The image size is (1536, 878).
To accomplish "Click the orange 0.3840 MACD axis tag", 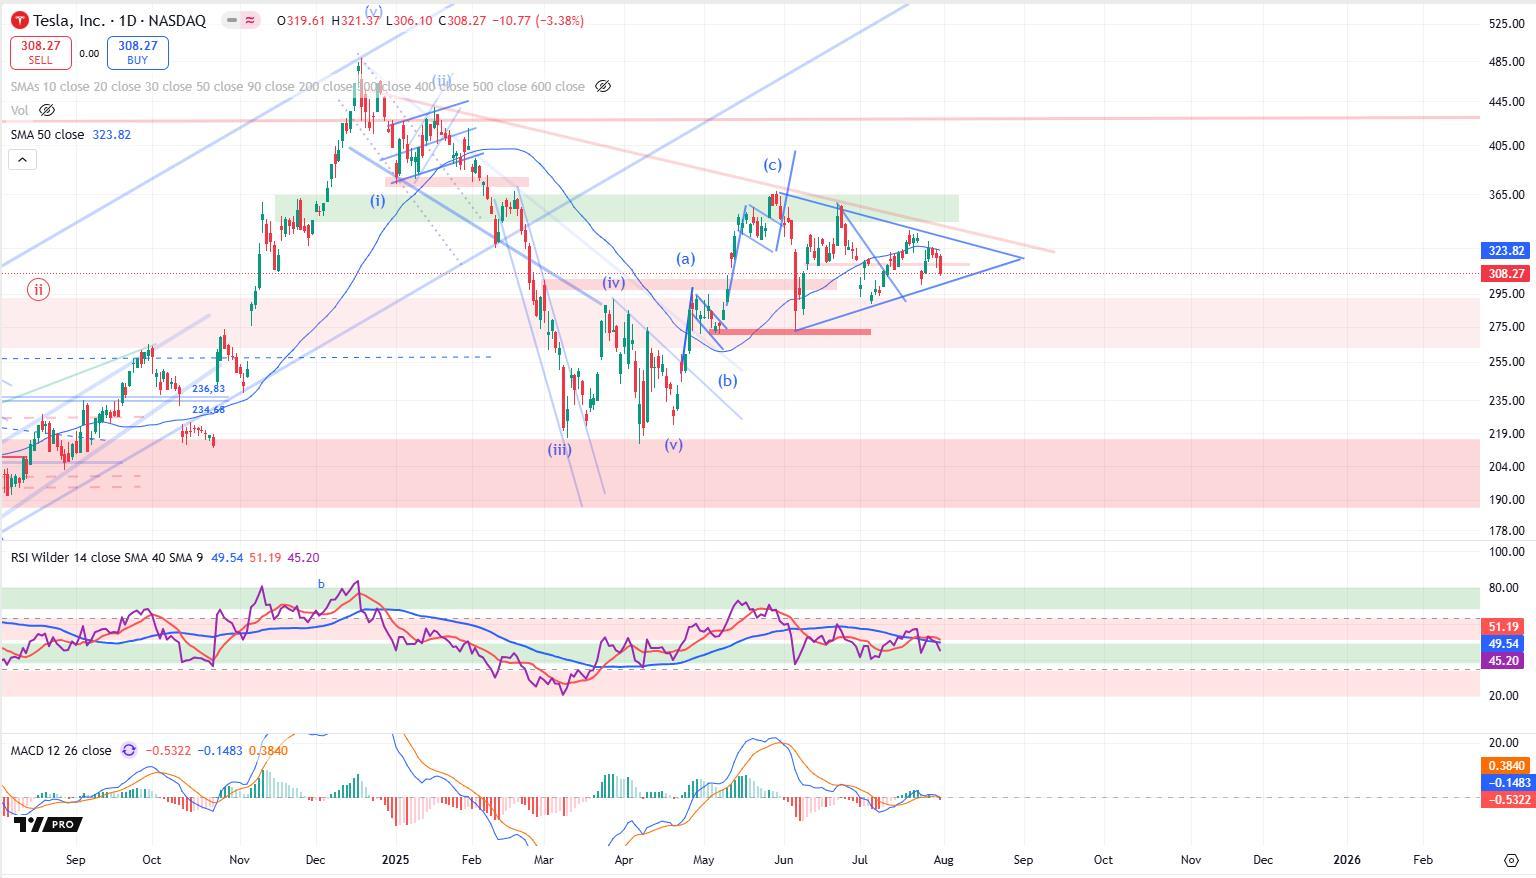I will pyautogui.click(x=1506, y=765).
